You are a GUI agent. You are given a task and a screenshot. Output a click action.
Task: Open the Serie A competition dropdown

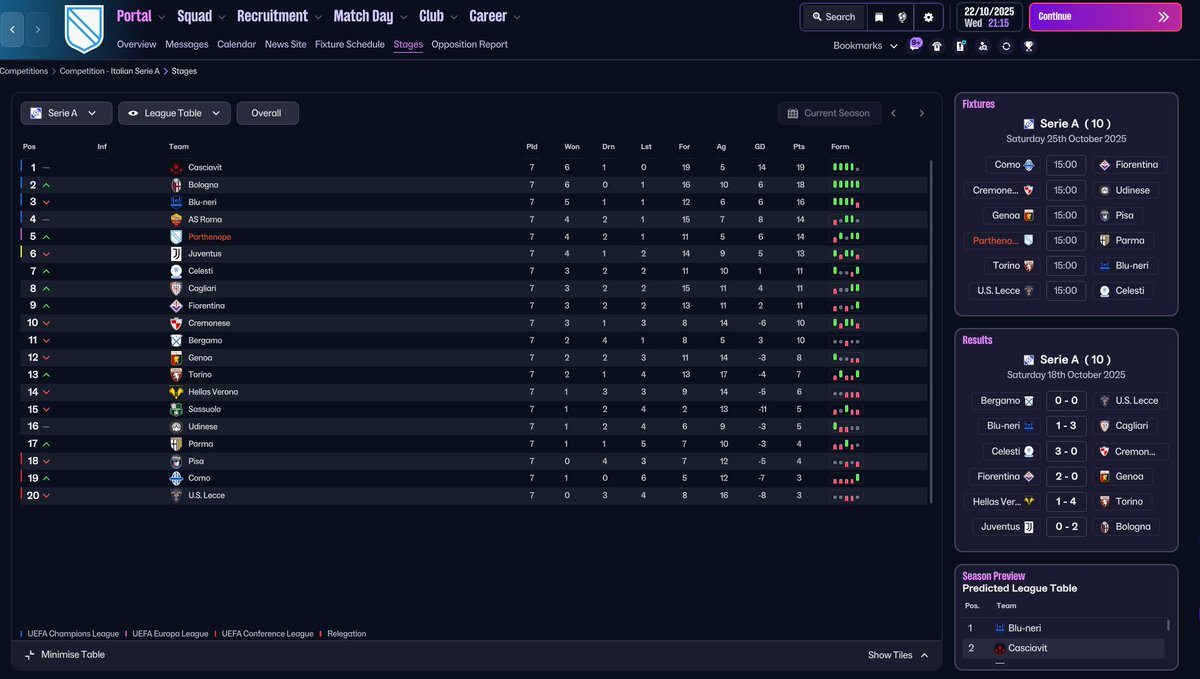pos(66,113)
